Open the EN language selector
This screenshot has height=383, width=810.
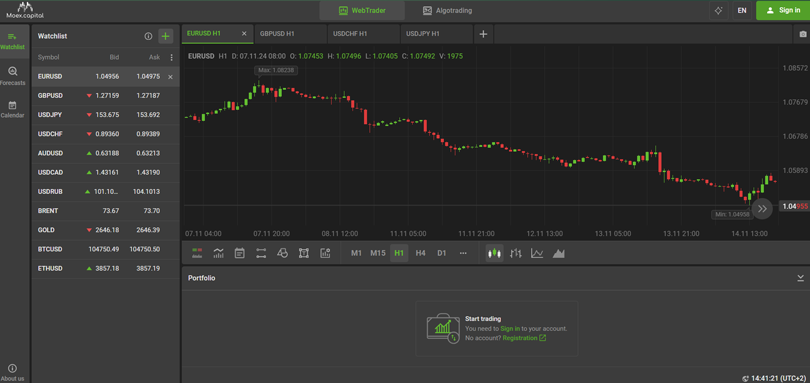point(742,10)
